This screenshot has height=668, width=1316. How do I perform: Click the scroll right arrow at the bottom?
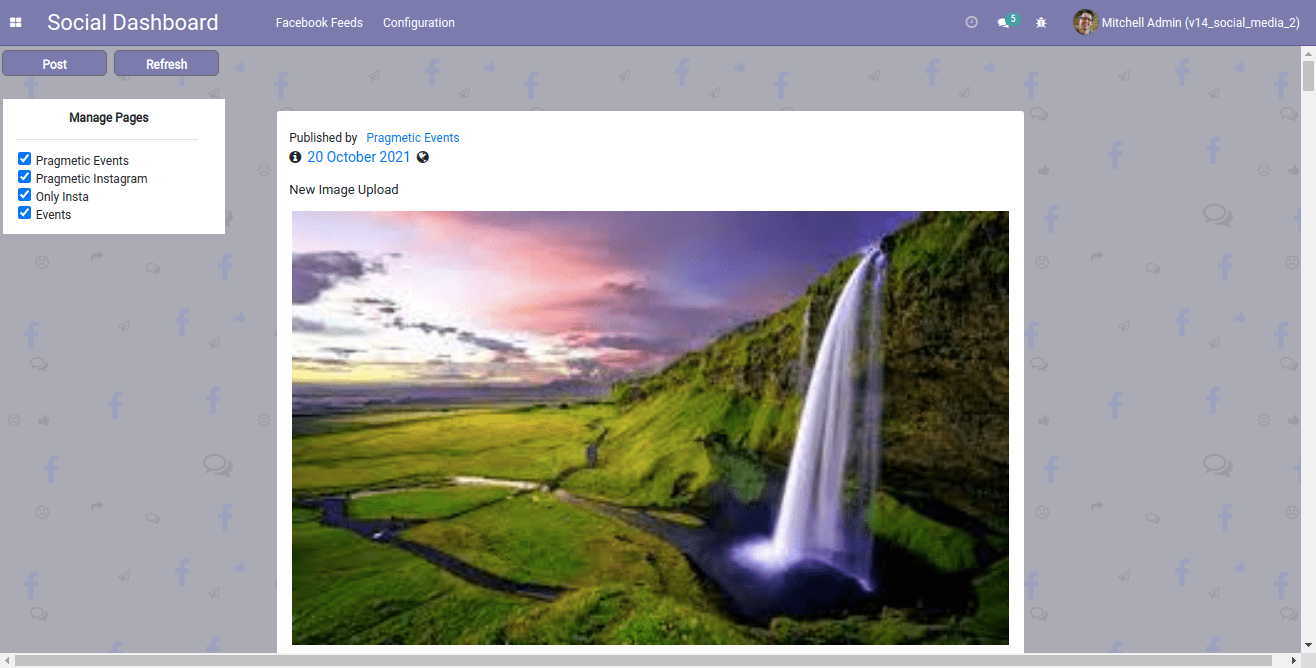[1293, 660]
